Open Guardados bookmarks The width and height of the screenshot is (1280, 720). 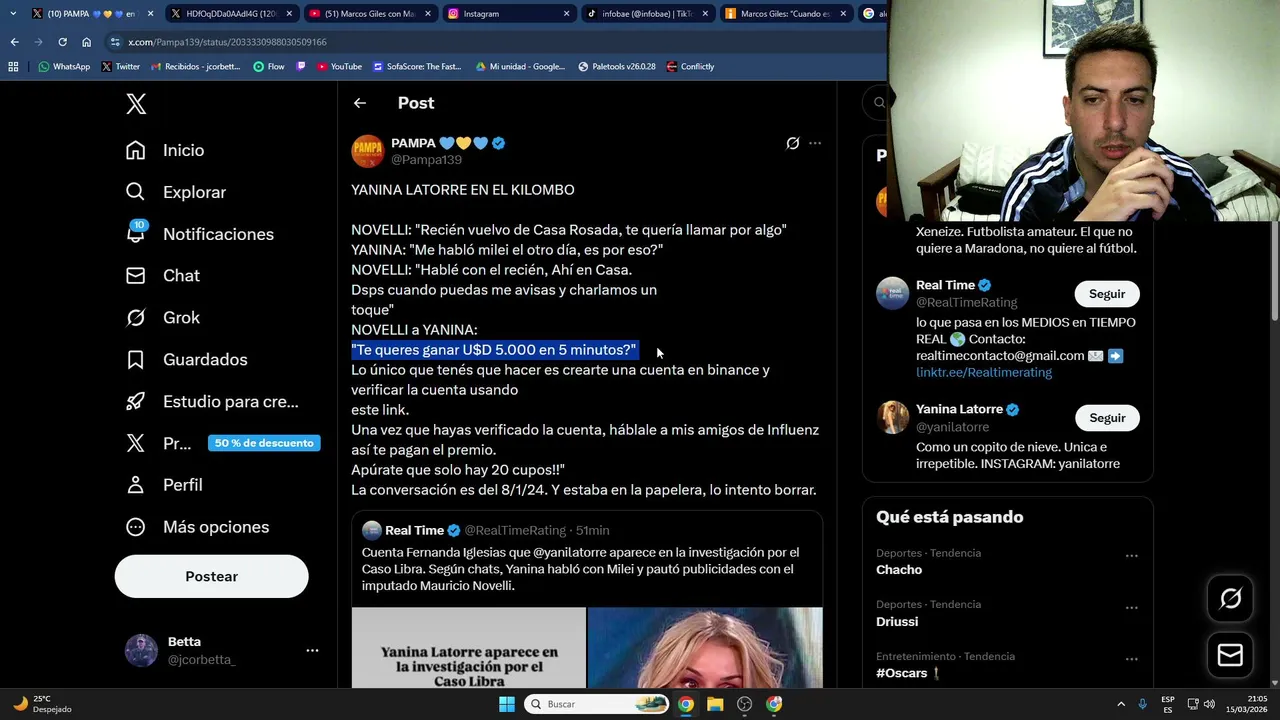[x=186, y=359]
